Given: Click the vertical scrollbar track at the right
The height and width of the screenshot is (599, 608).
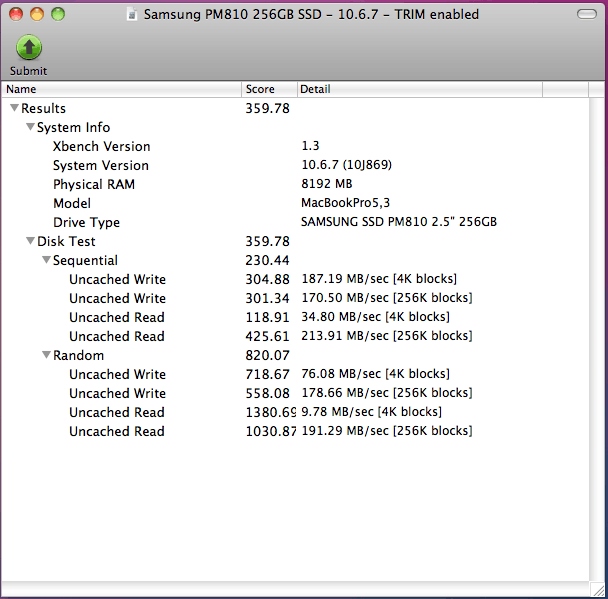Looking at the screenshot, I should pyautogui.click(x=596, y=339).
